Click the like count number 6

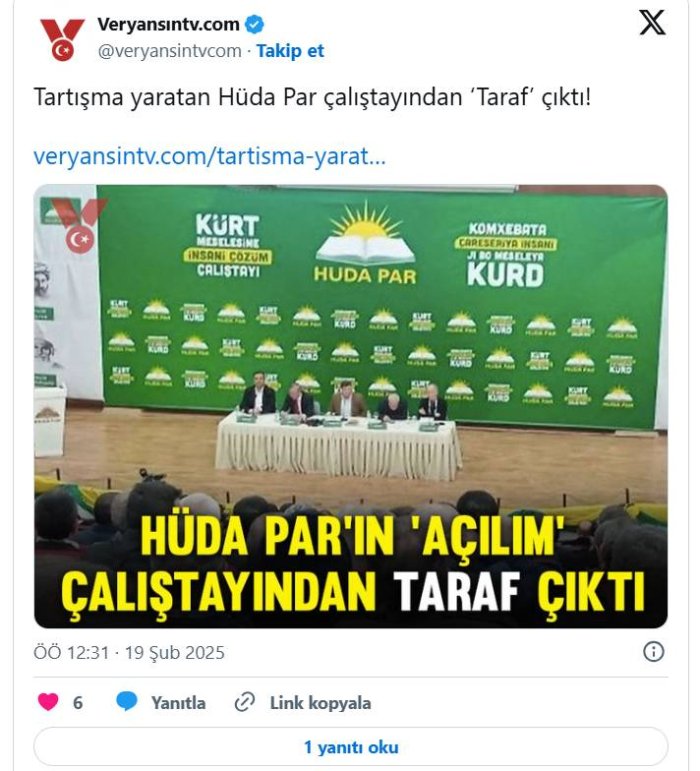[78, 703]
